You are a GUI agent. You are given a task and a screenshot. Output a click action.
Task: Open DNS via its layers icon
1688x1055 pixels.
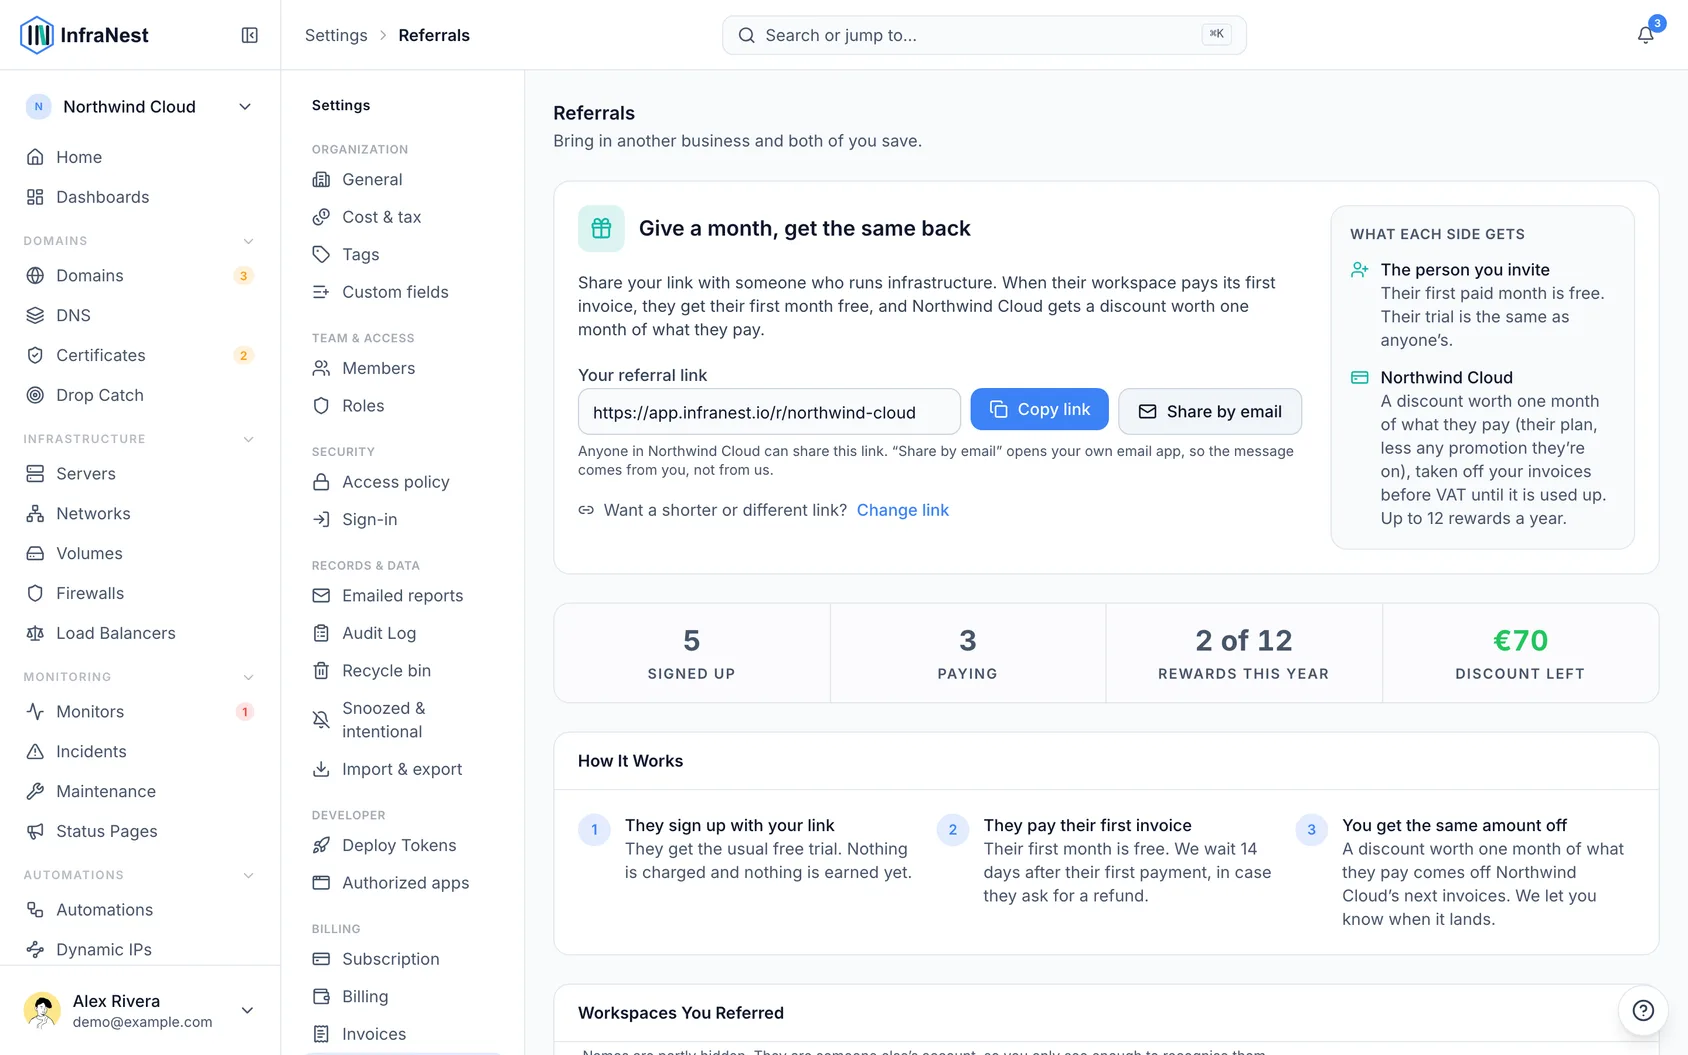35,315
